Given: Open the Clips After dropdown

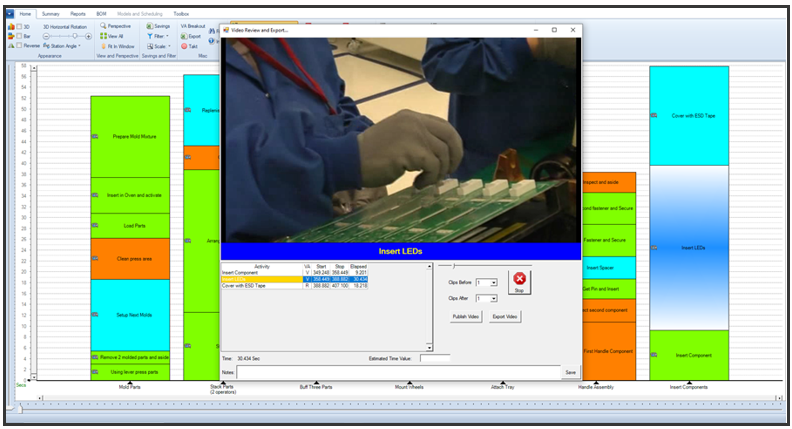Looking at the screenshot, I should click(494, 299).
